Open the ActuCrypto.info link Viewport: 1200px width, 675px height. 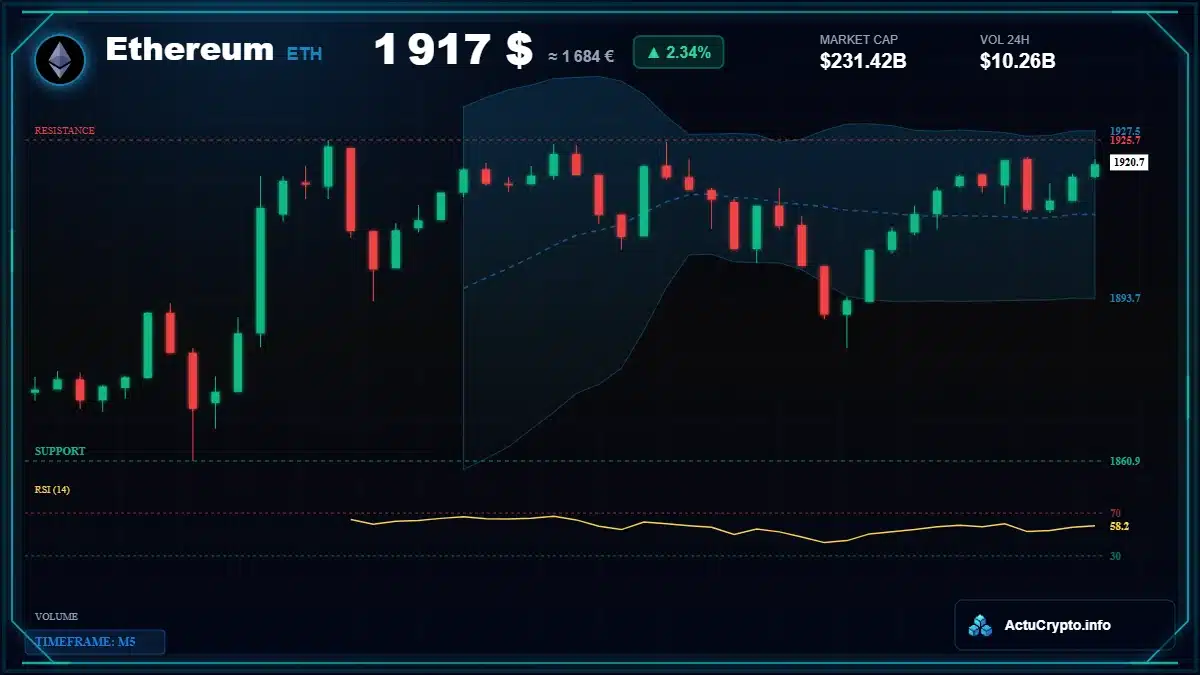click(x=1057, y=626)
